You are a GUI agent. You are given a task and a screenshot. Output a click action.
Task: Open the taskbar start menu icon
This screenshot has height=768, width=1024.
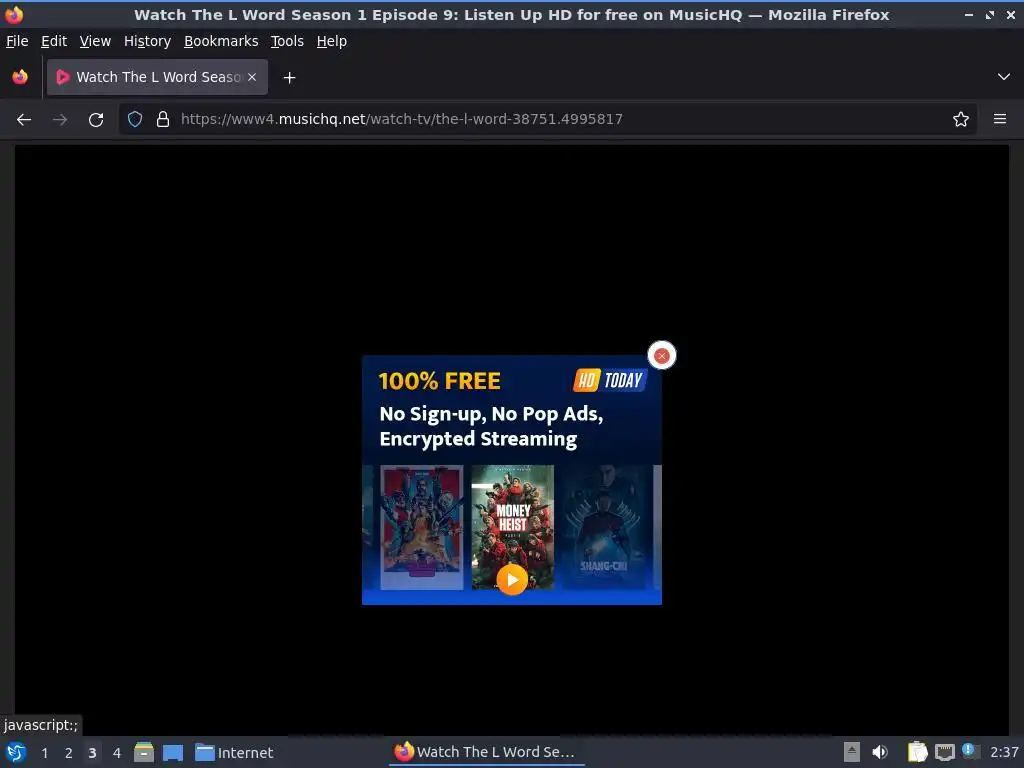[x=16, y=752]
